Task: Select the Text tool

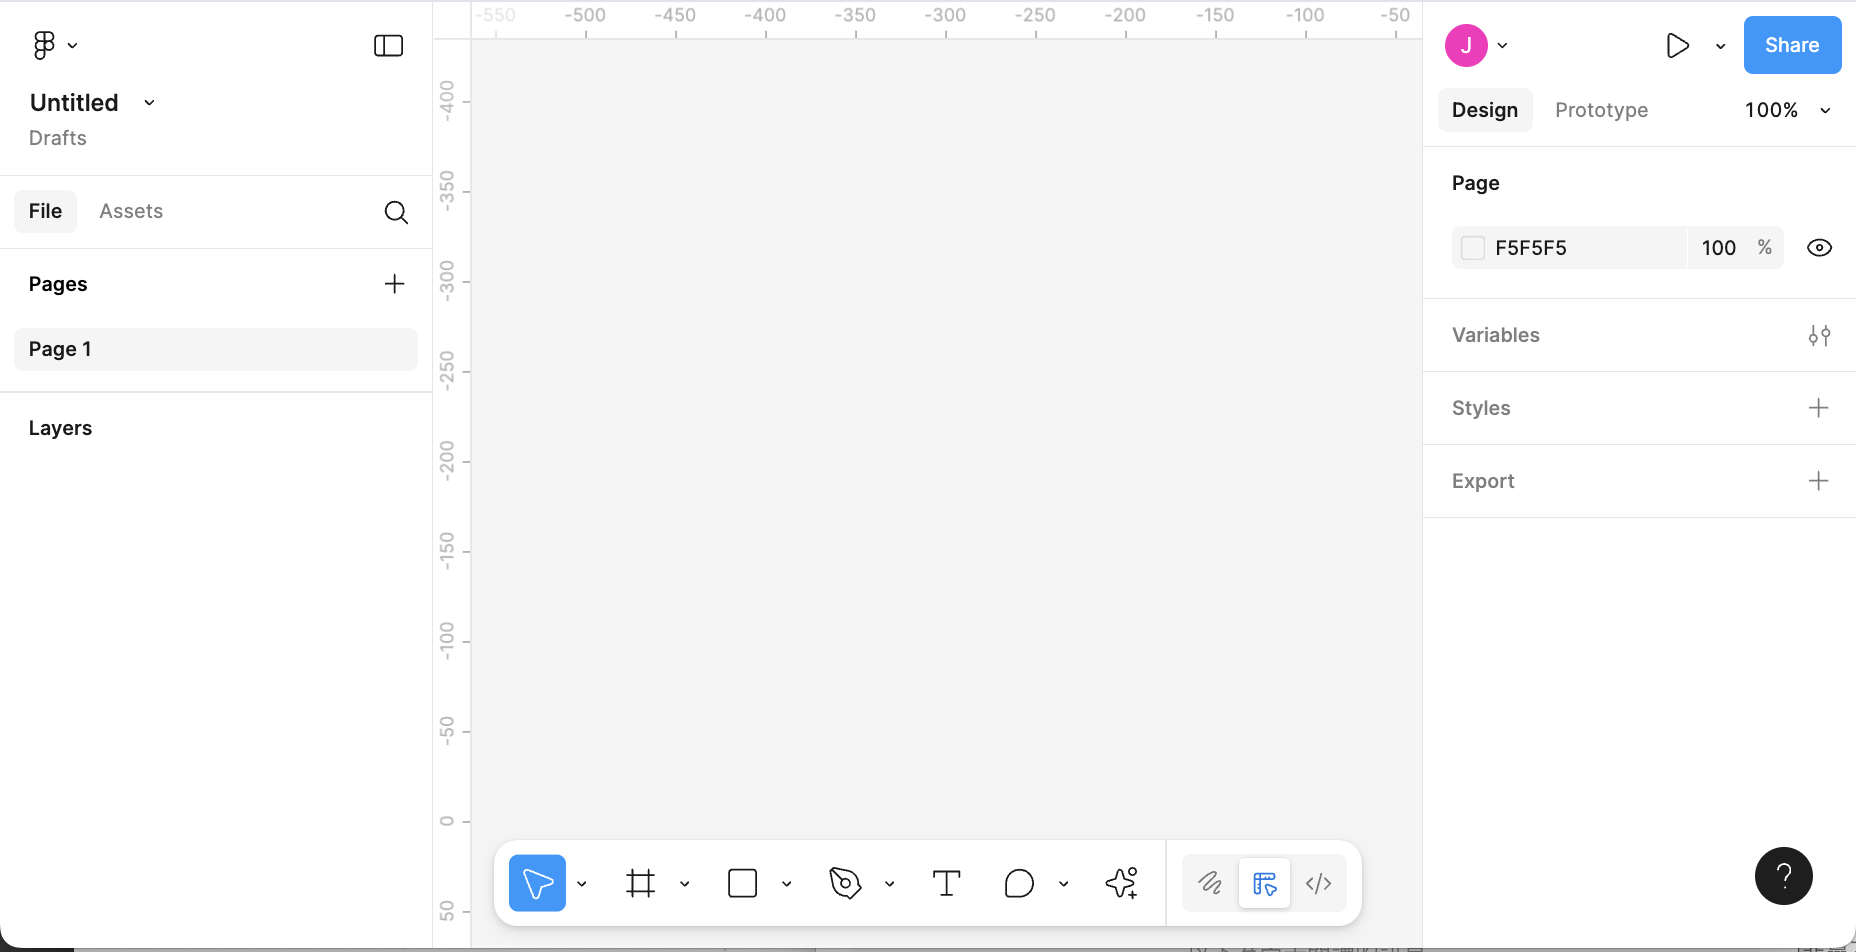Action: click(946, 883)
